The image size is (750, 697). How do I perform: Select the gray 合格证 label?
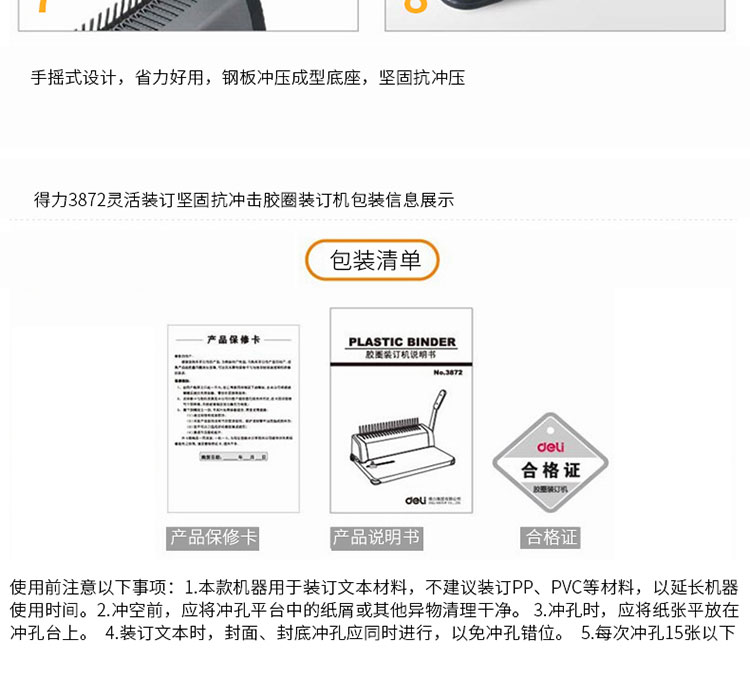(551, 538)
